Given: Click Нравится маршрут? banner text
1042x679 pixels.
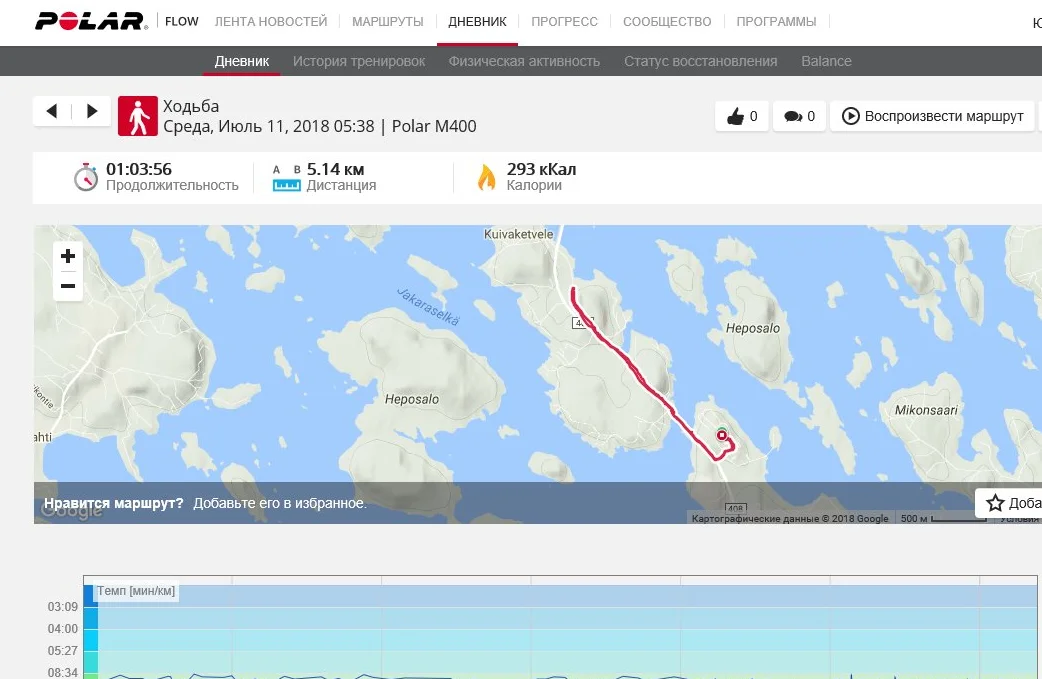Looking at the screenshot, I should pyautogui.click(x=114, y=503).
